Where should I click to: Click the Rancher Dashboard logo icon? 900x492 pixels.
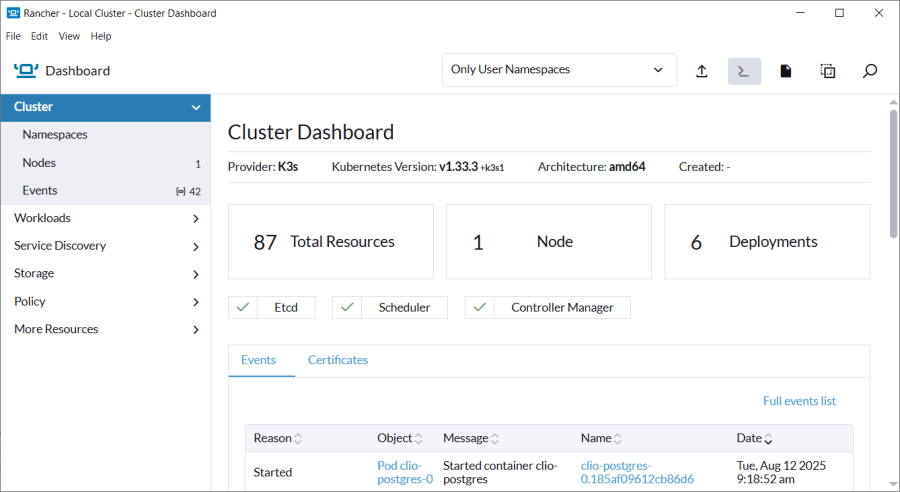point(26,70)
